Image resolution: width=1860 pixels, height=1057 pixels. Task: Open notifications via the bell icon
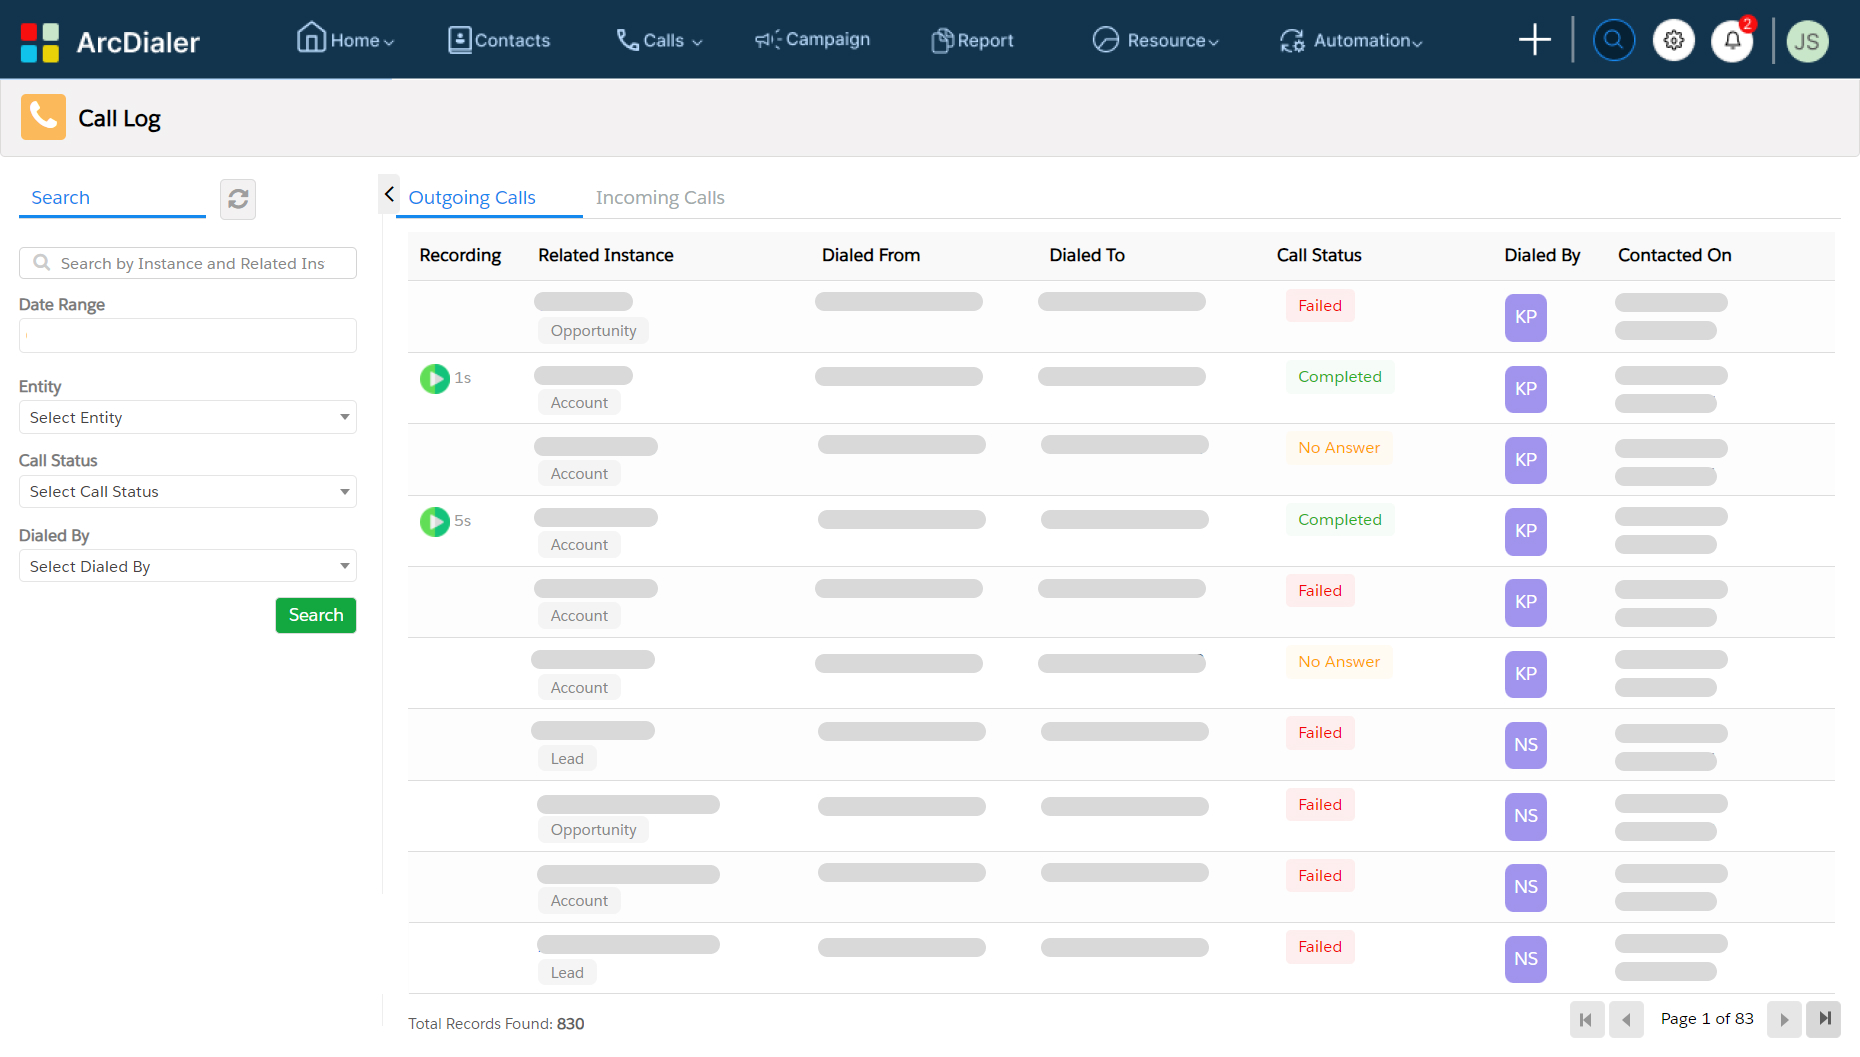[1732, 41]
